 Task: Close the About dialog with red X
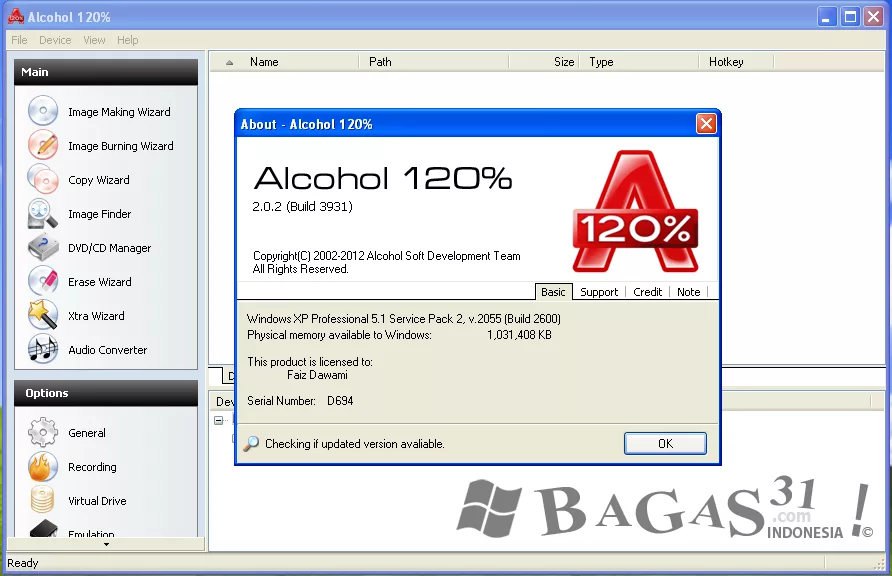pos(706,123)
